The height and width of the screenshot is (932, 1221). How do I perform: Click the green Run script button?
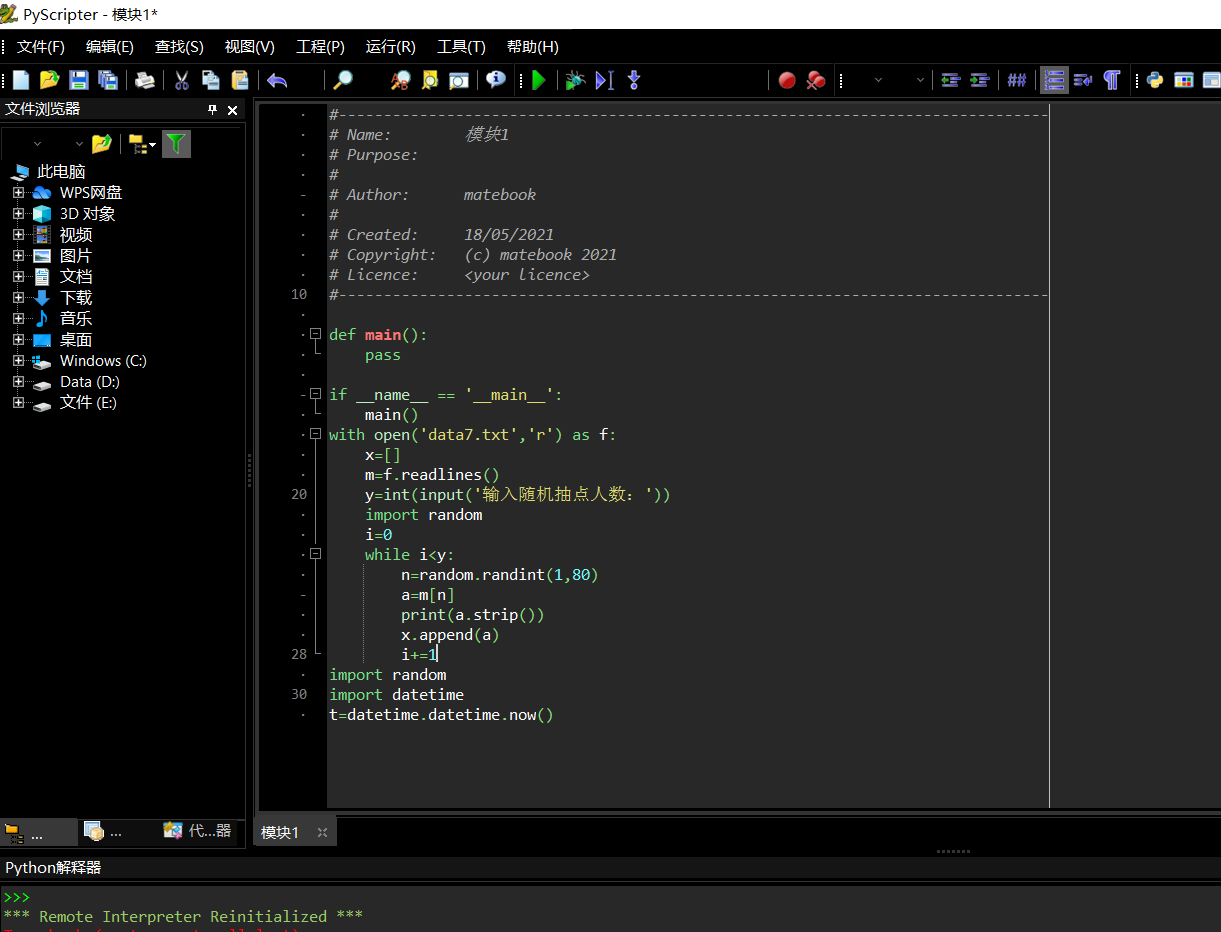coord(539,80)
